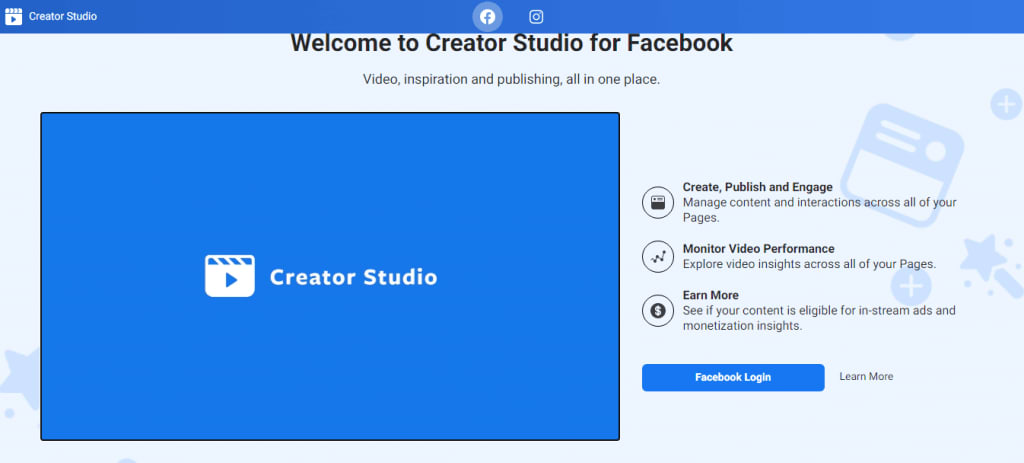Open the Learn More link
Image resolution: width=1024 pixels, height=463 pixels.
tap(866, 376)
